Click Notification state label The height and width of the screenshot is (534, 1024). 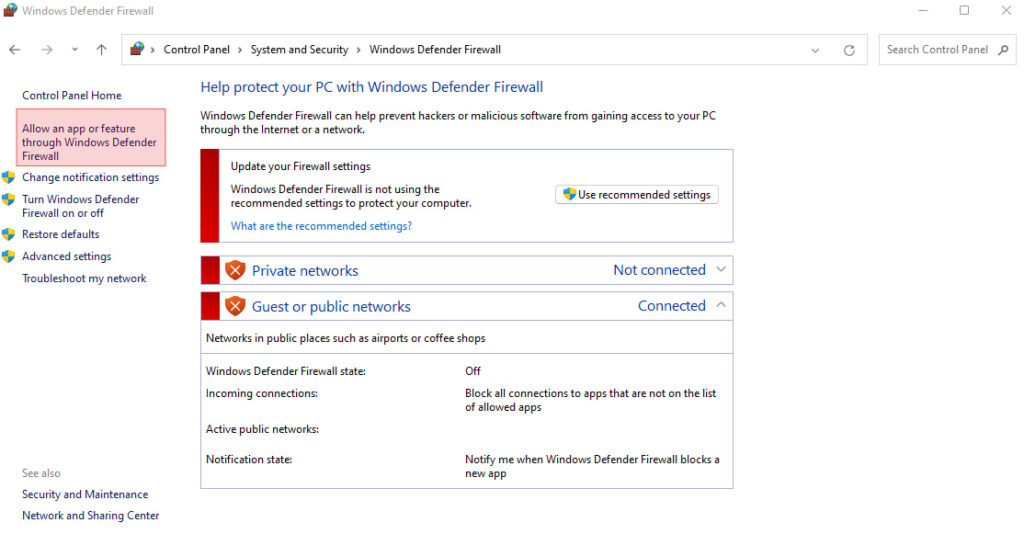(249, 459)
